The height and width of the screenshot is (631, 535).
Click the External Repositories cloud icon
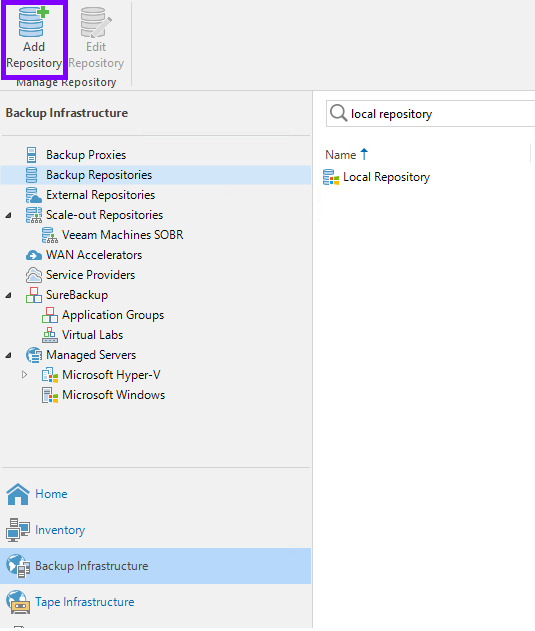pyautogui.click(x=33, y=195)
